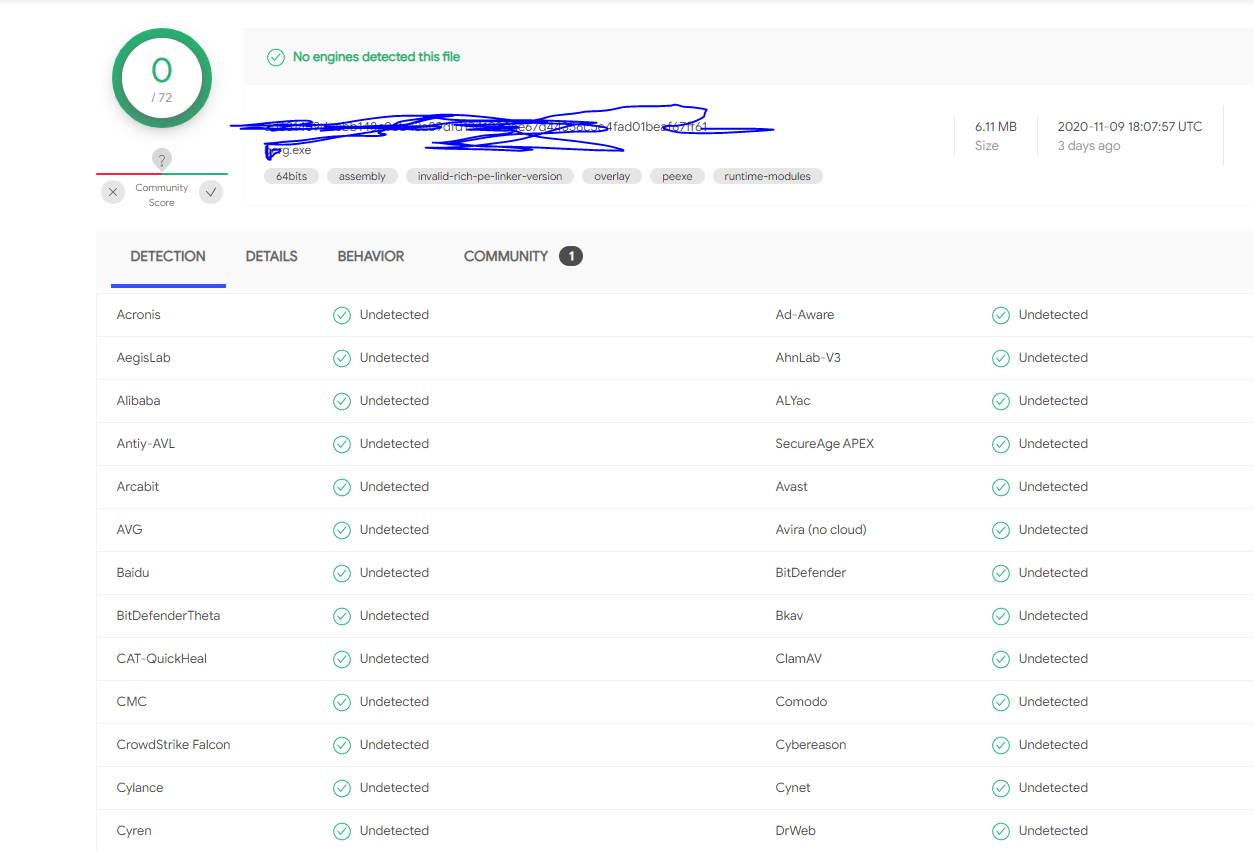Click the 2020-11-09 18:07:57 UTC timestamp
The height and width of the screenshot is (851, 1254).
click(1130, 127)
